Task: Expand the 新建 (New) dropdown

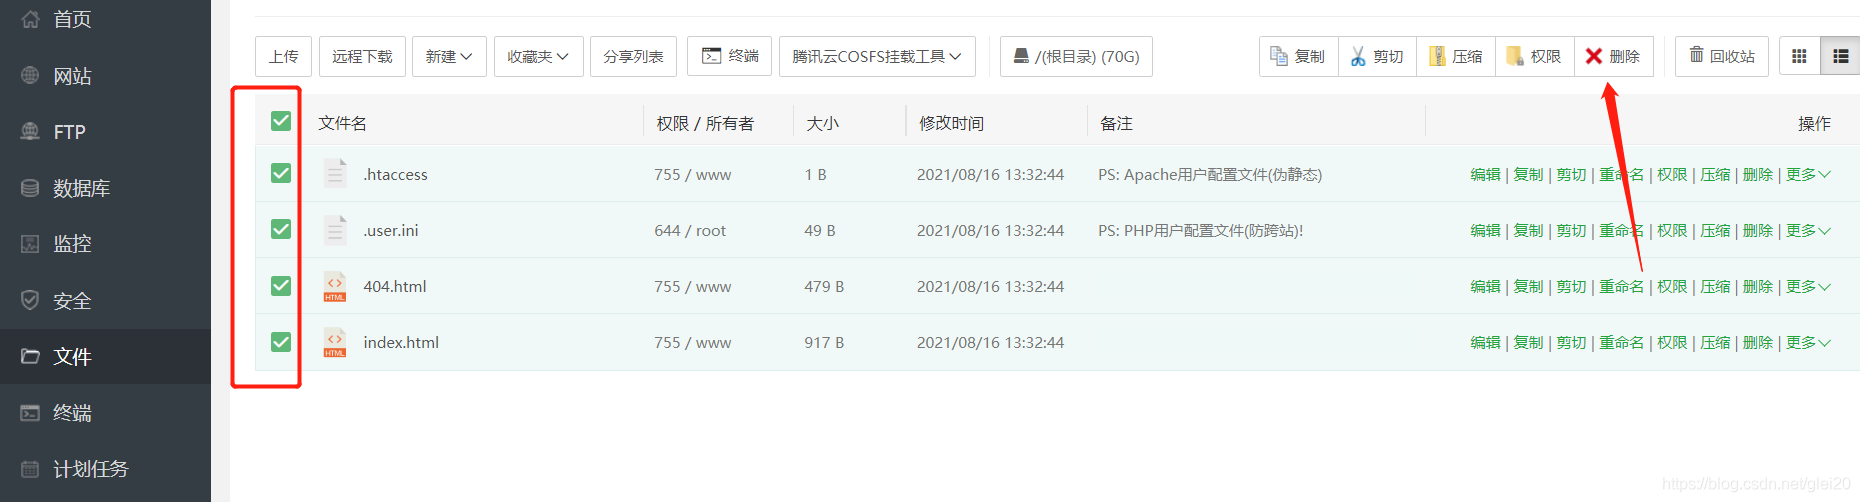Action: [449, 56]
